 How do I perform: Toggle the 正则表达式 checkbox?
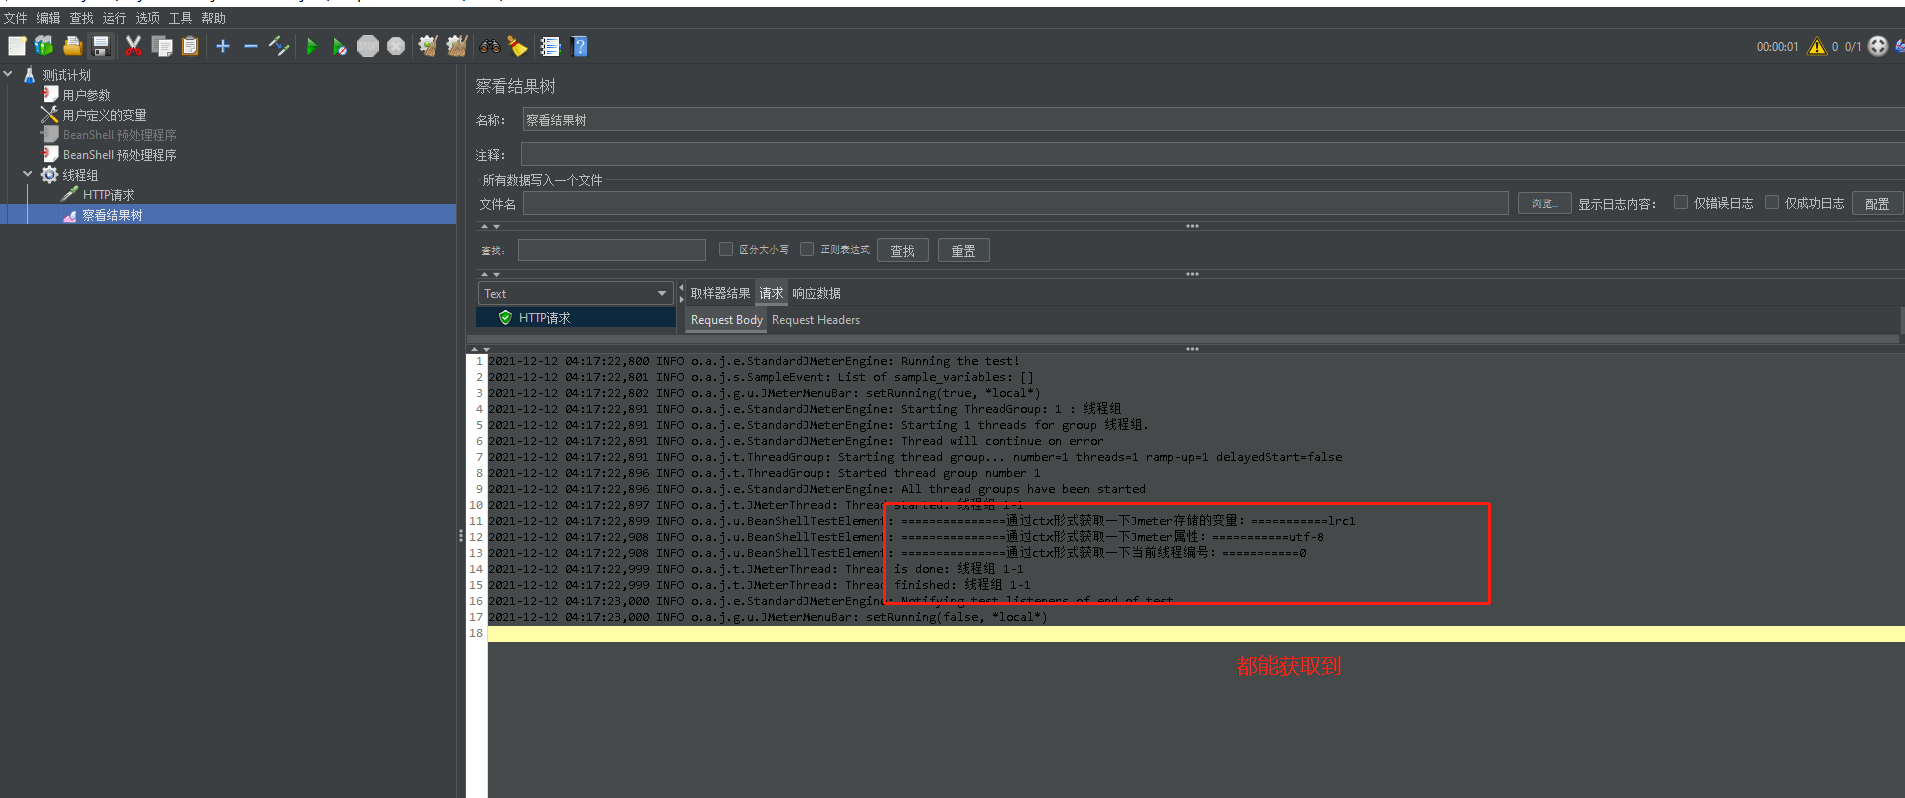tap(807, 249)
